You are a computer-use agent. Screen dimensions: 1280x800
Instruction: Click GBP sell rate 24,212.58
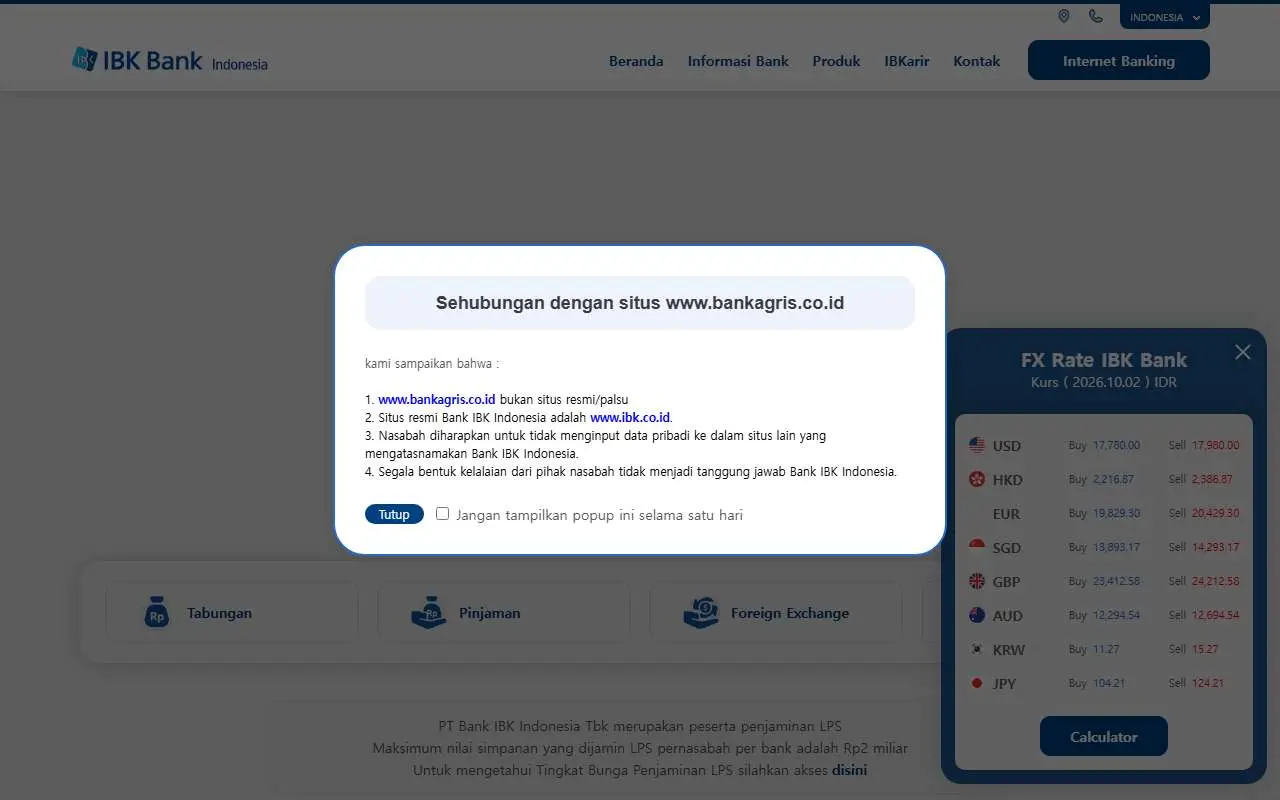point(1215,582)
